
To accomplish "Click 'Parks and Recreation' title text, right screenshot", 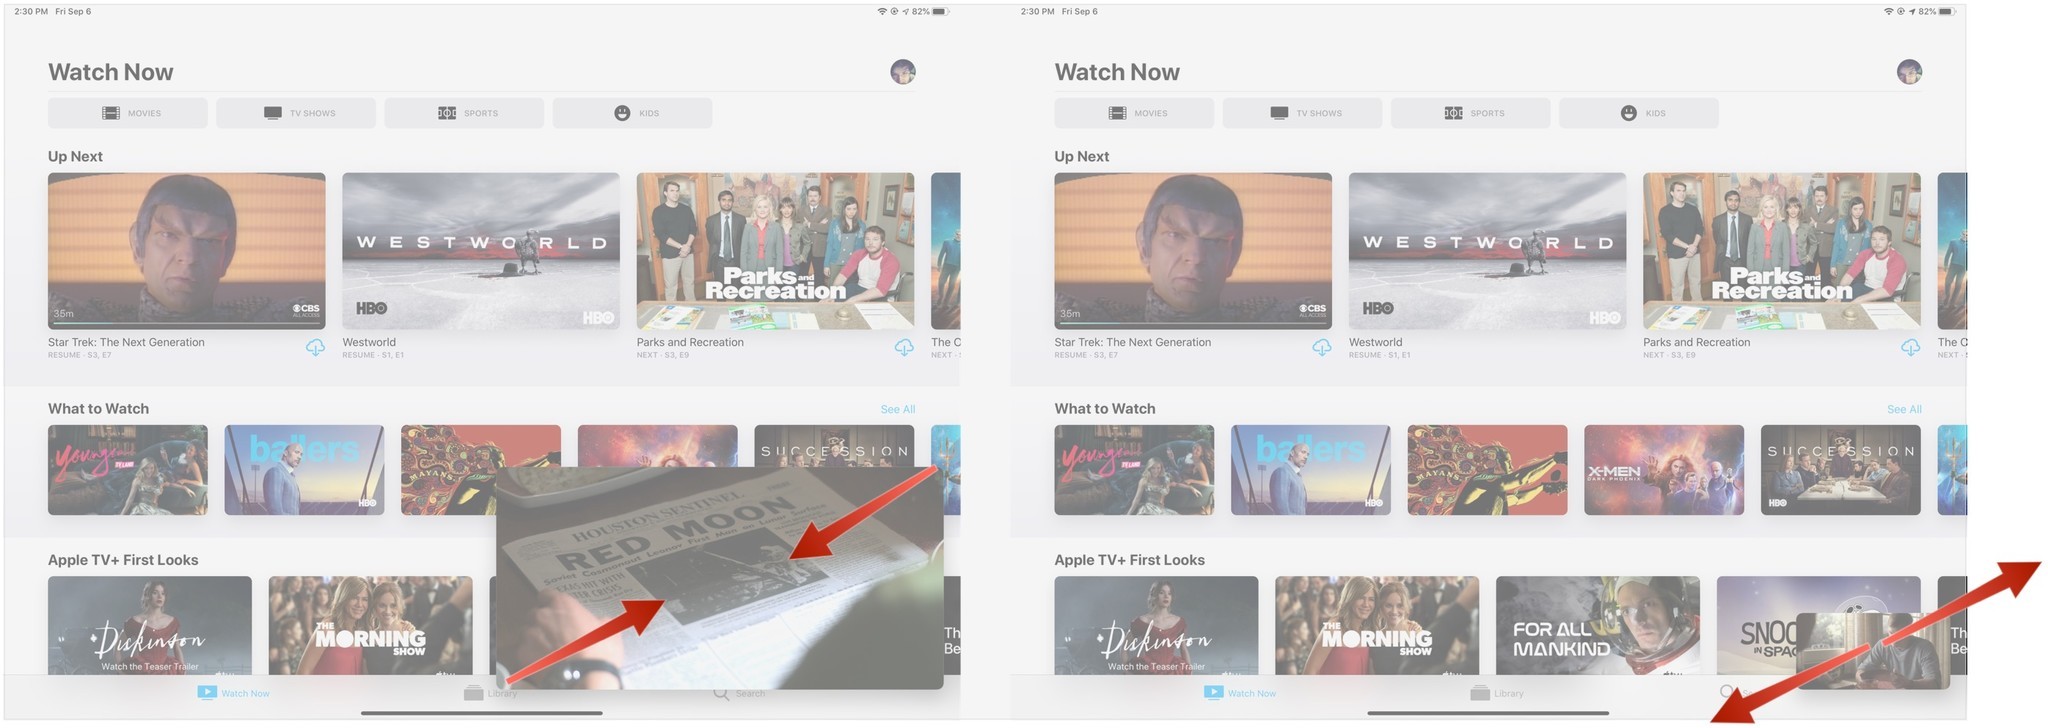I will tap(1696, 342).
